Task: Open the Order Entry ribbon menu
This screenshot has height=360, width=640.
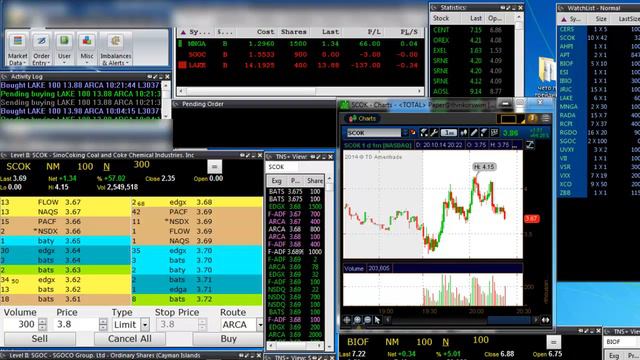Action: 41,49
